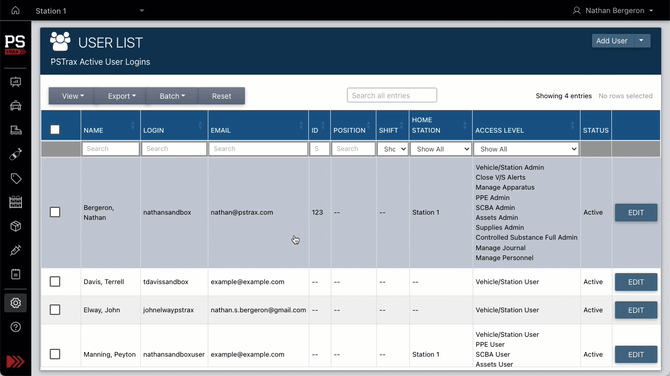Image resolution: width=670 pixels, height=376 pixels.
Task: Open the Batch dropdown menu
Action: 172,96
